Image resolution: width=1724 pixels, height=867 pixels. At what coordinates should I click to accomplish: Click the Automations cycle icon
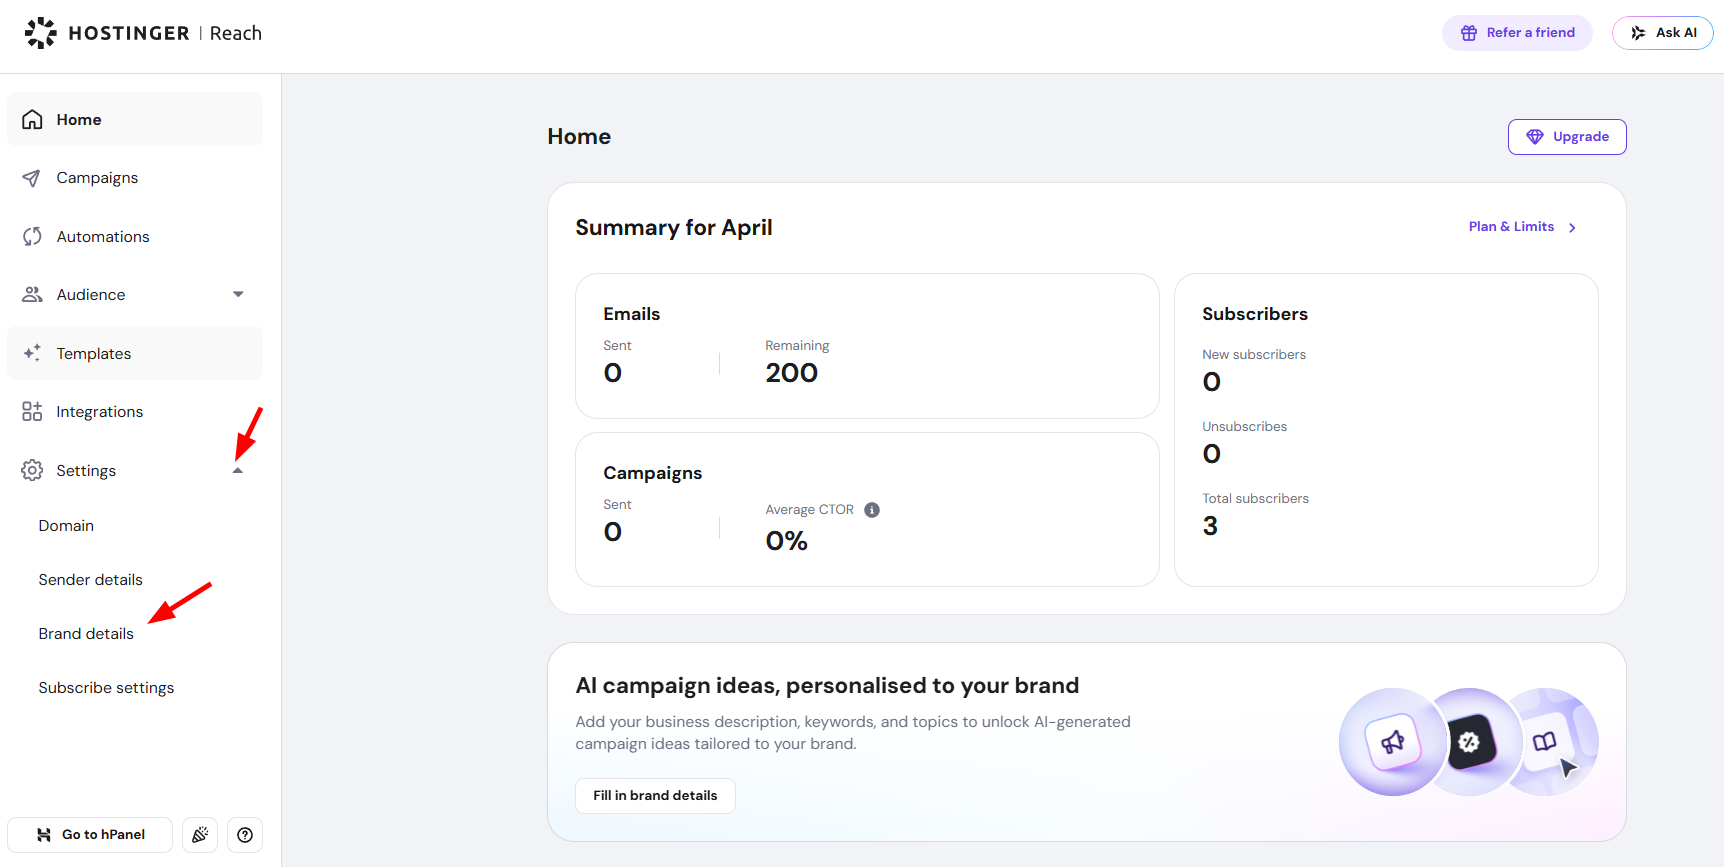32,237
